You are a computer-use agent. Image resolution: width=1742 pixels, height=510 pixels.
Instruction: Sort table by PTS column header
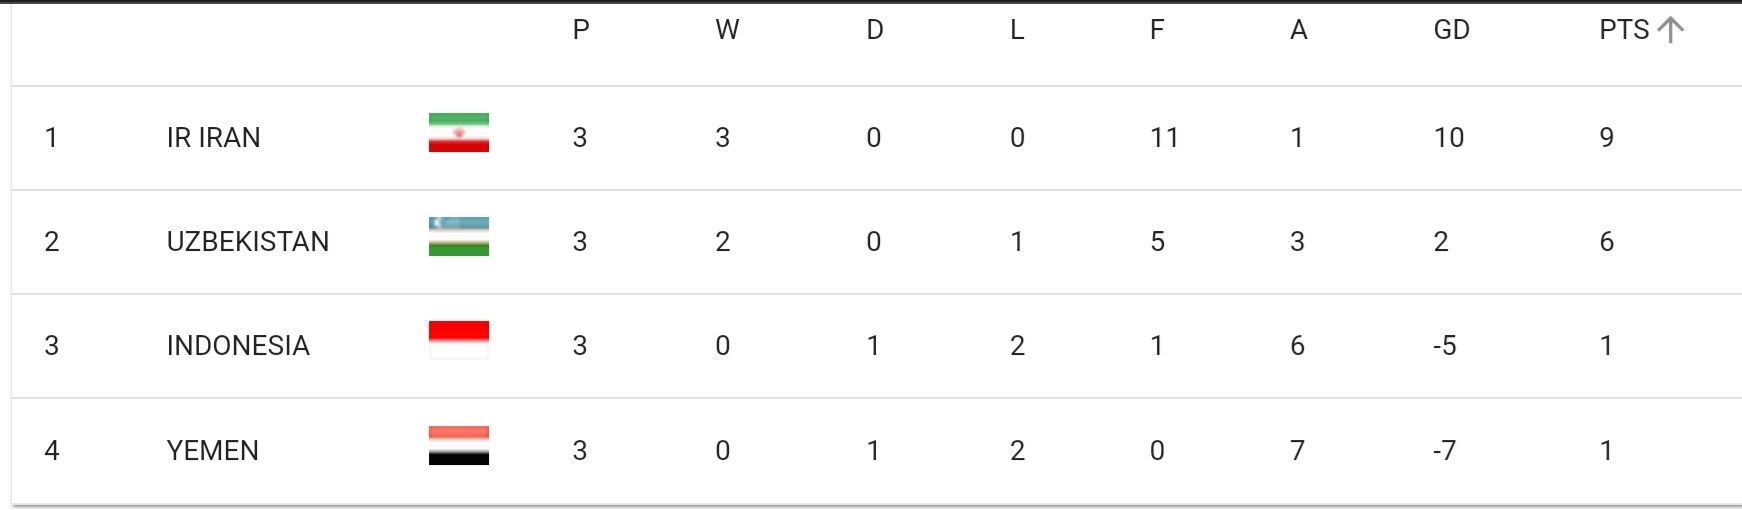click(1624, 30)
